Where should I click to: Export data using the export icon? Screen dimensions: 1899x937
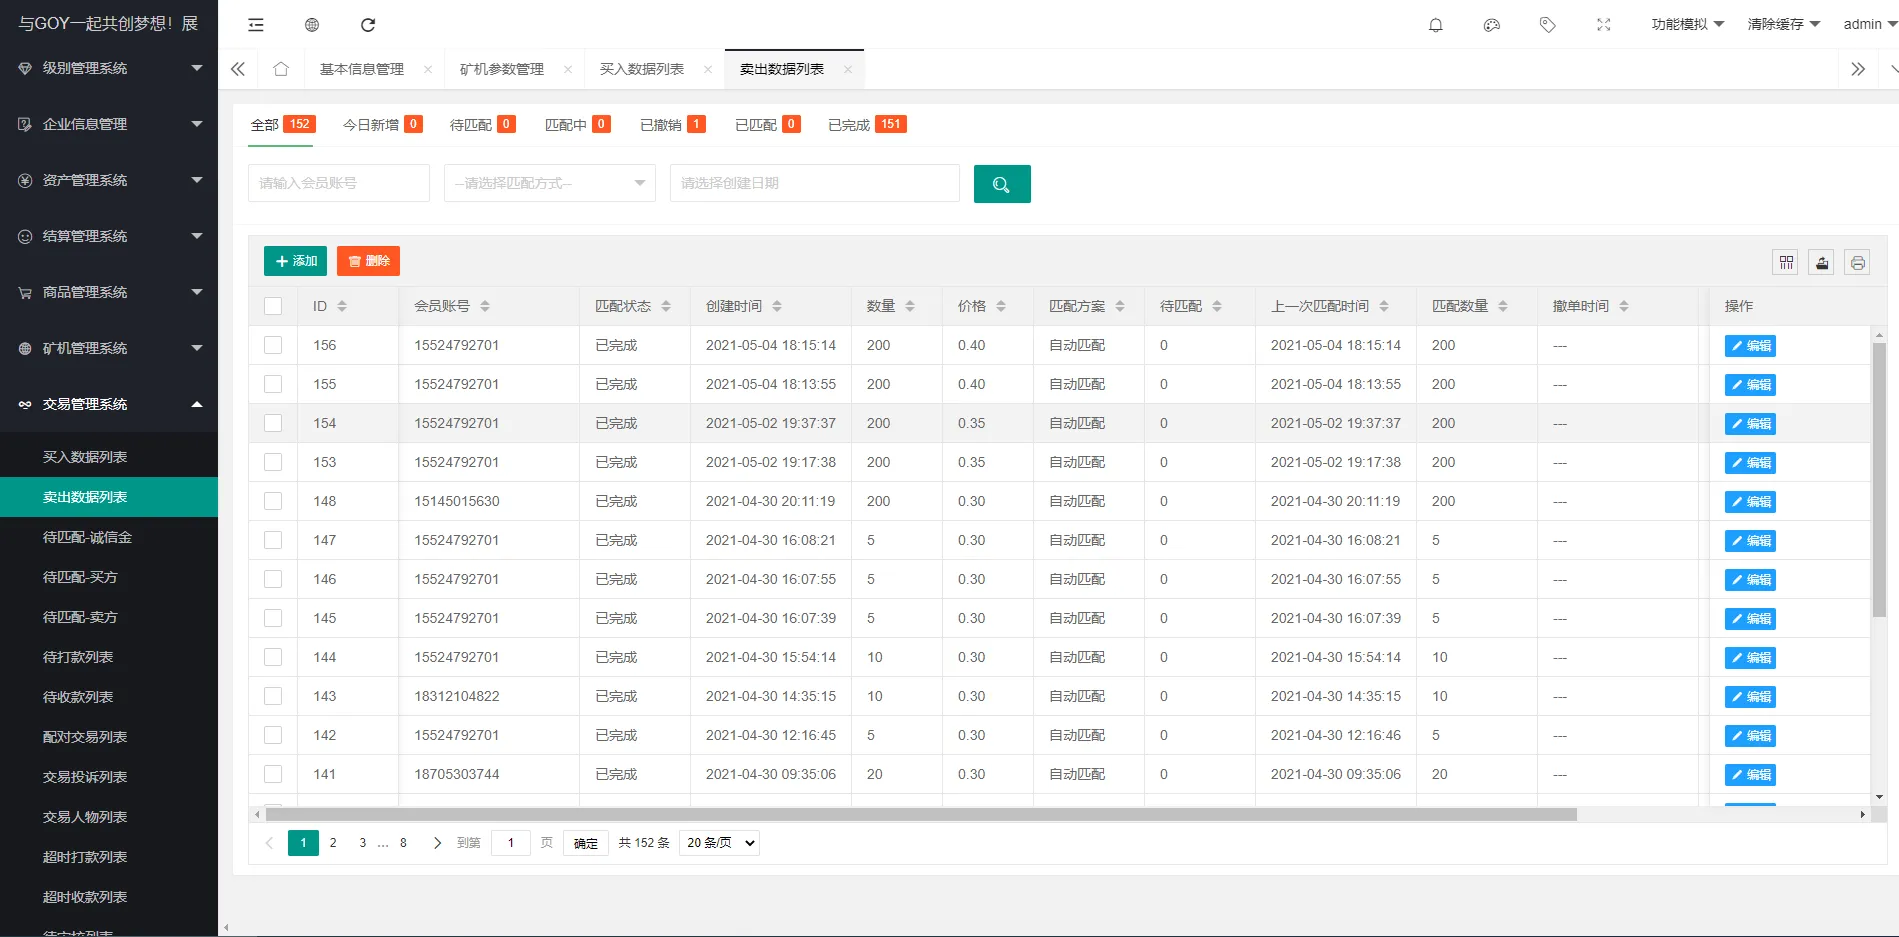[1821, 262]
